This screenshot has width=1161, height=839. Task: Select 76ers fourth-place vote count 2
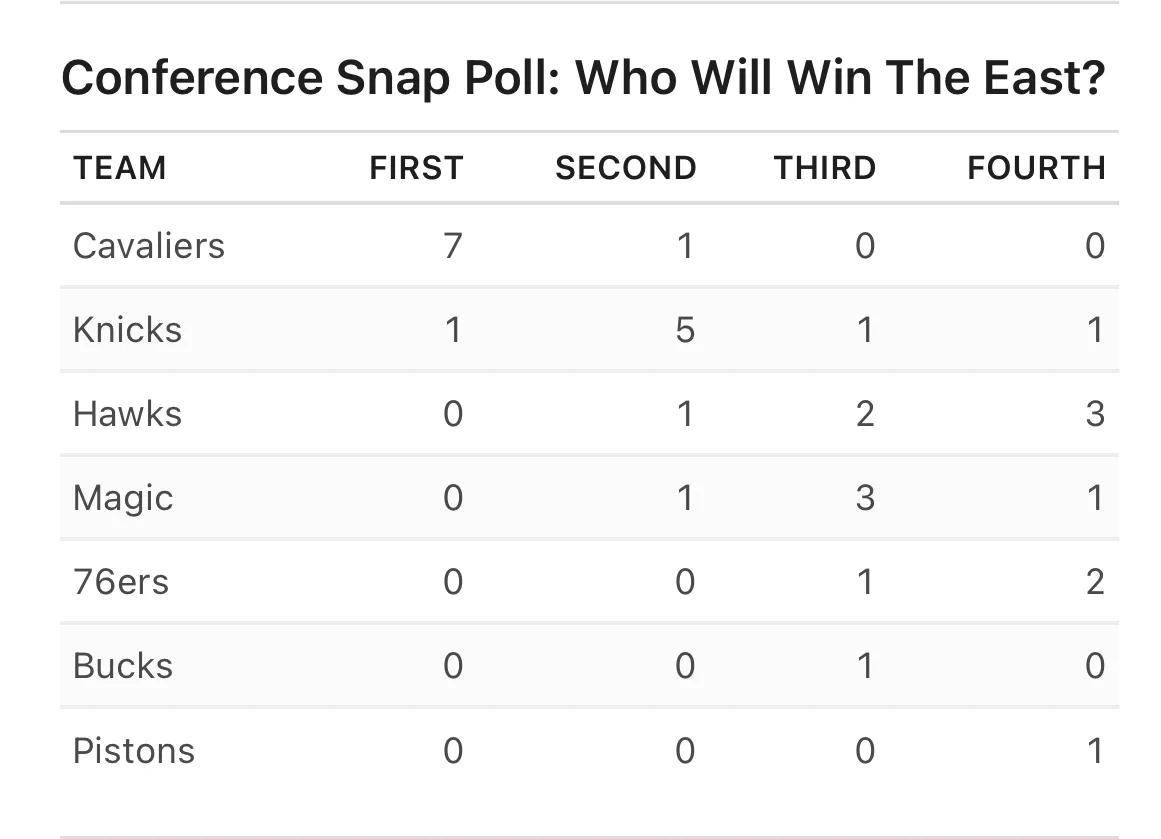tap(1095, 582)
